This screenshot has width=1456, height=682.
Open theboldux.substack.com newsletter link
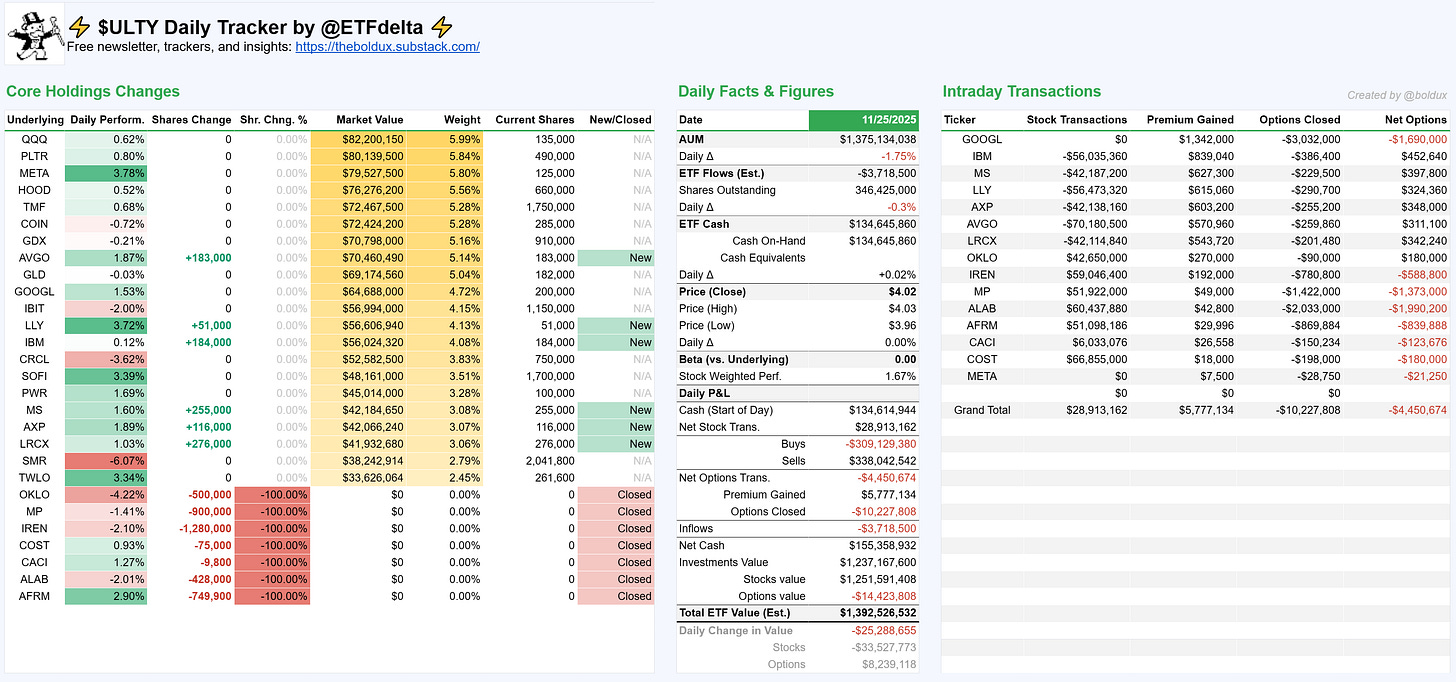pyautogui.click(x=387, y=47)
